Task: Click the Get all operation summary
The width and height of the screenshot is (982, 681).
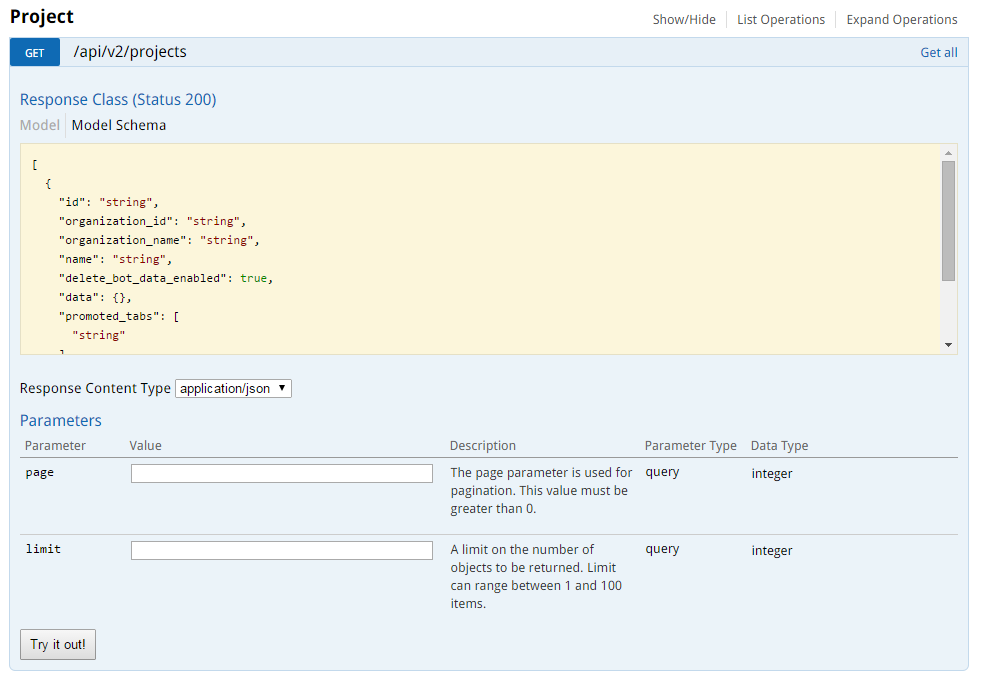Action: 938,53
